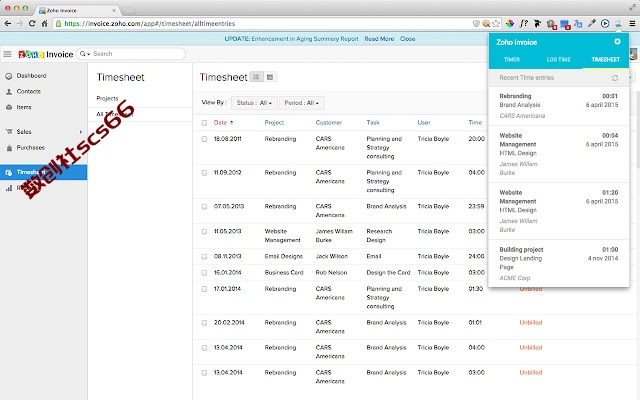Click the search magnifier dropdown icon

click(84, 54)
